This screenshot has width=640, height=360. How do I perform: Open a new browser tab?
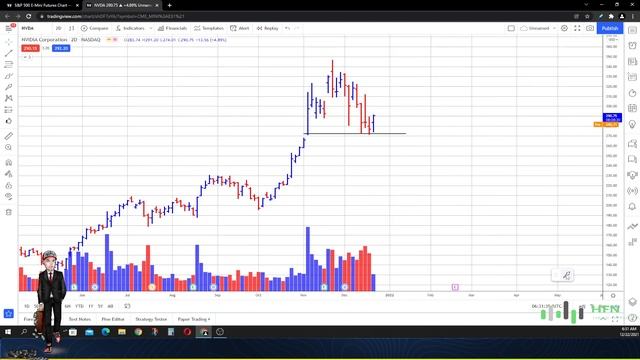point(169,5)
